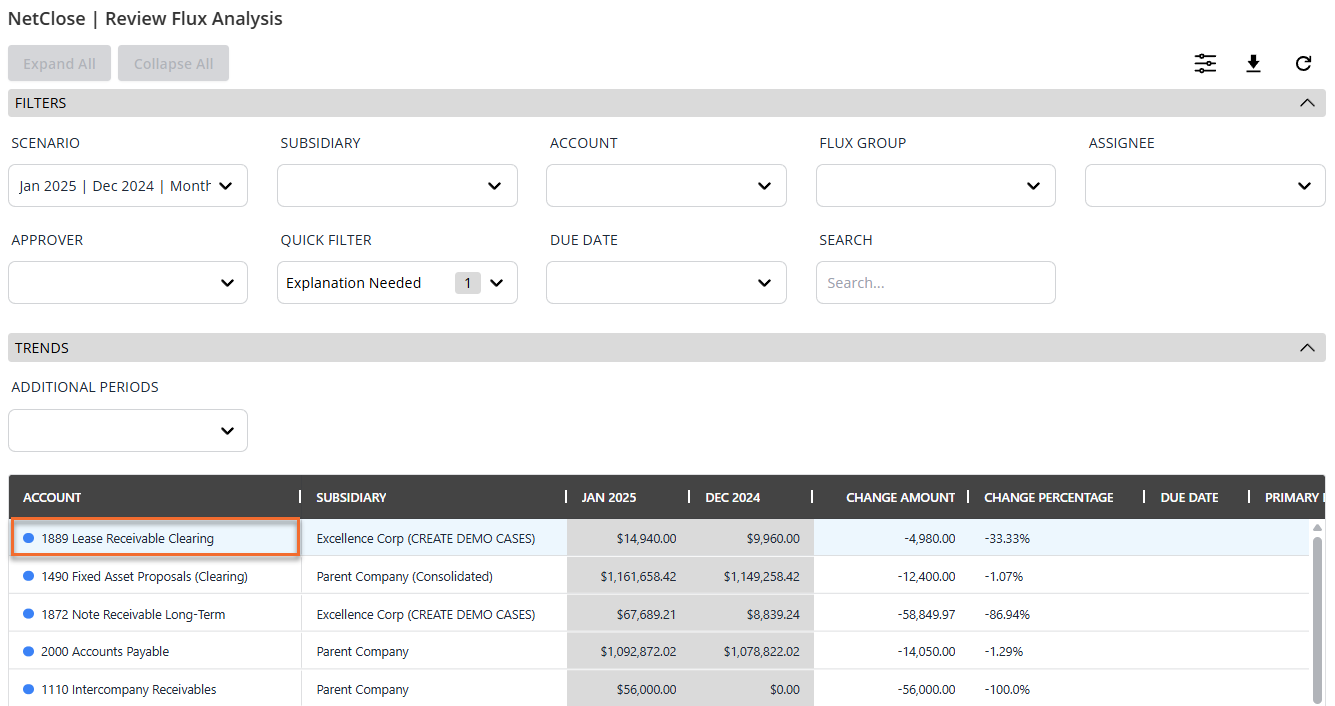Expand the Additional Periods dropdown
1335x706 pixels.
[127, 431]
